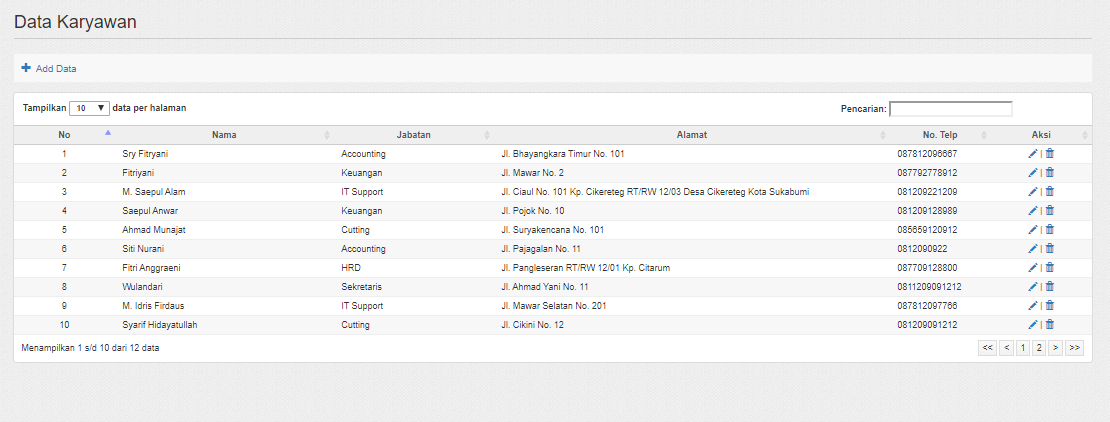This screenshot has height=422, width=1110.
Task: Delete Wulandari's record via trash icon
Action: click(x=1050, y=286)
